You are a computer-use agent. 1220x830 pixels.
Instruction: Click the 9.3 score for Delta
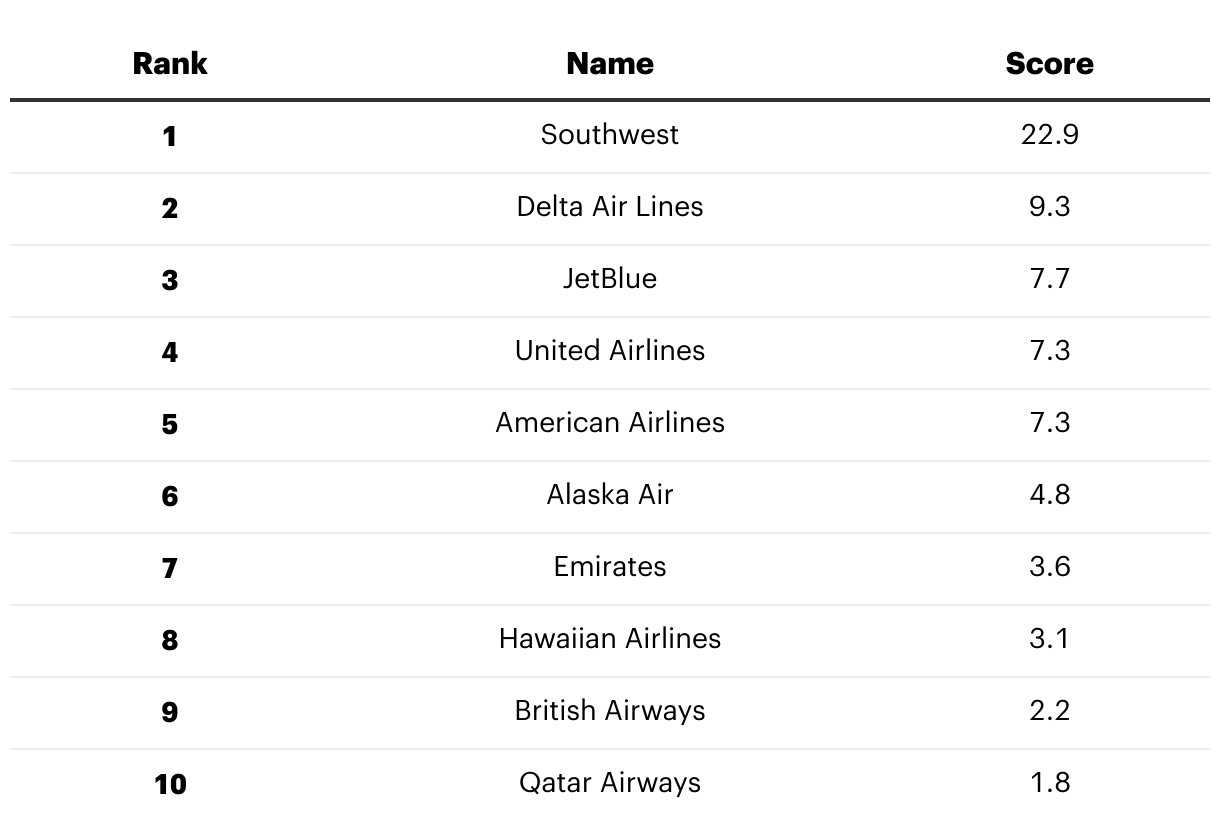click(1049, 207)
